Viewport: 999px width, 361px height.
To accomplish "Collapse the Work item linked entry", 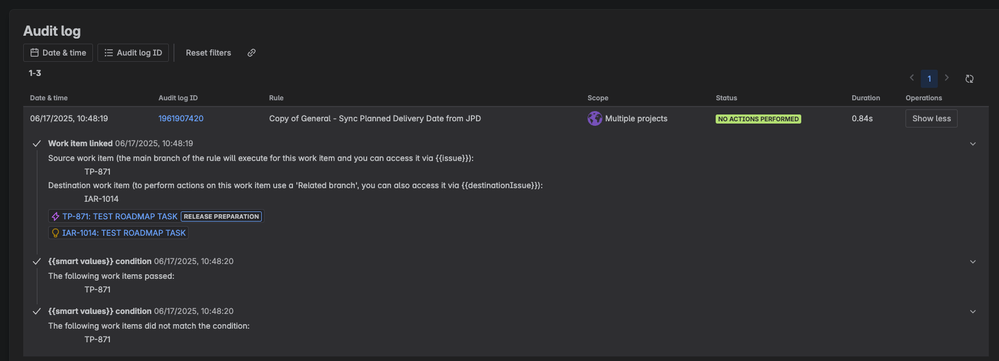I will coord(972,144).
